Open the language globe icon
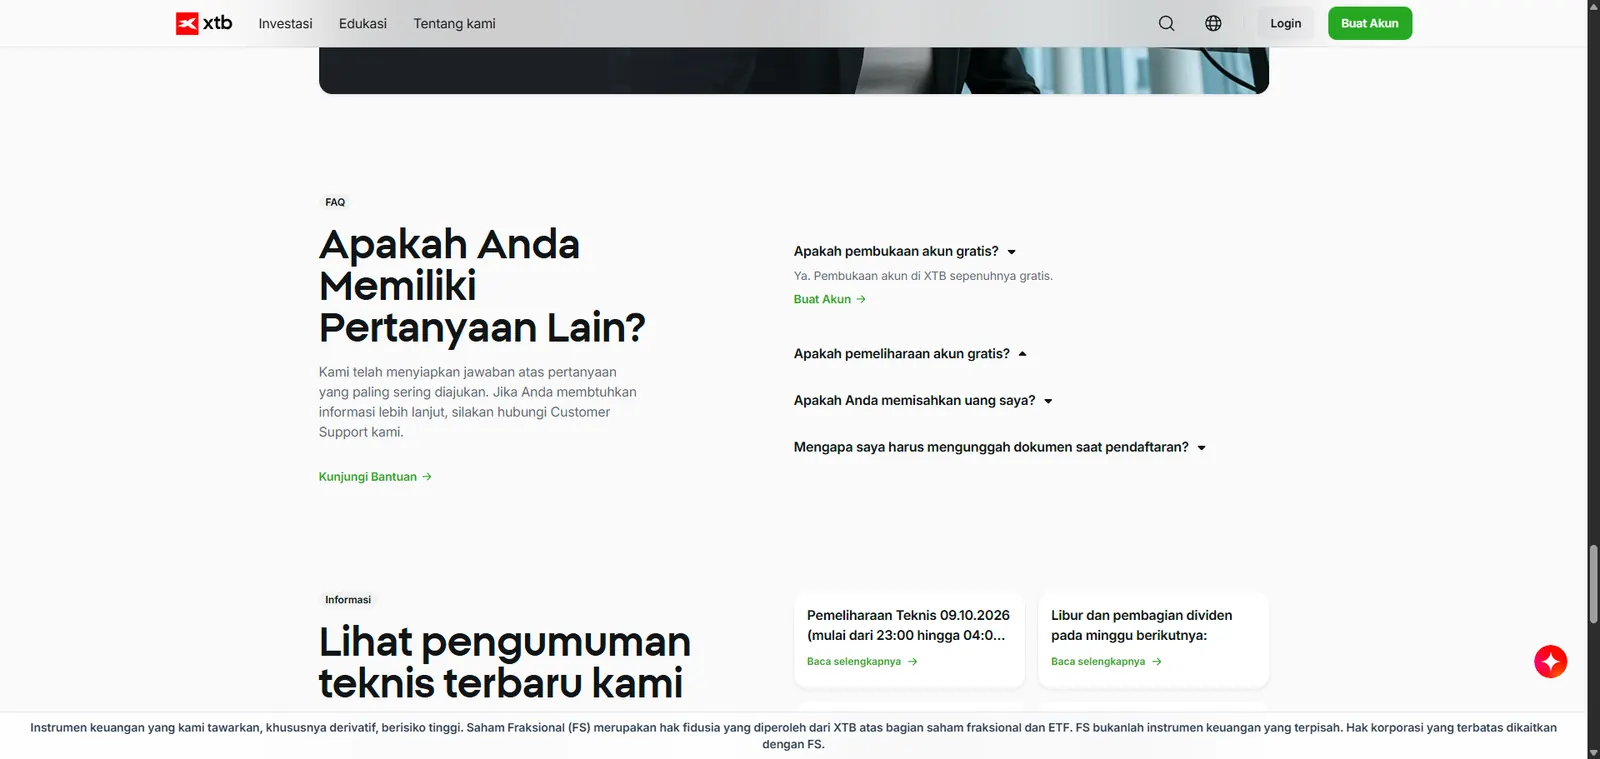Viewport: 1600px width, 759px height. (1213, 23)
